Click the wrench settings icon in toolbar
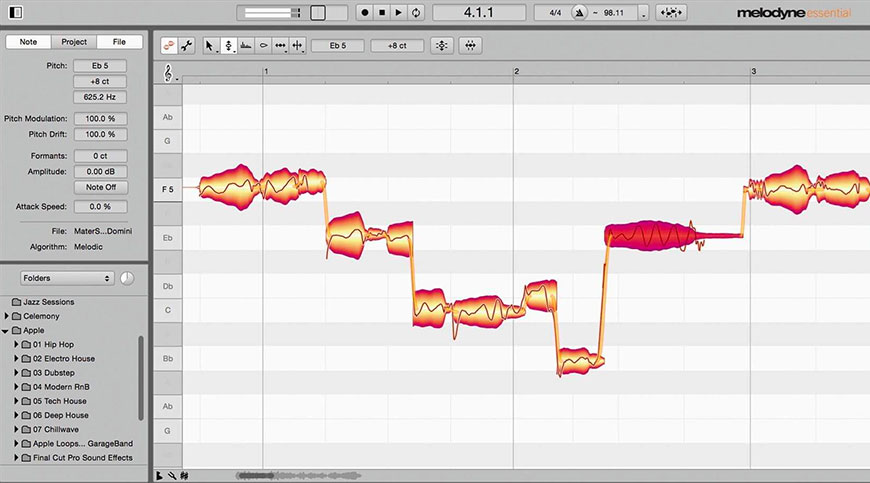The height and width of the screenshot is (483, 870). click(186, 46)
